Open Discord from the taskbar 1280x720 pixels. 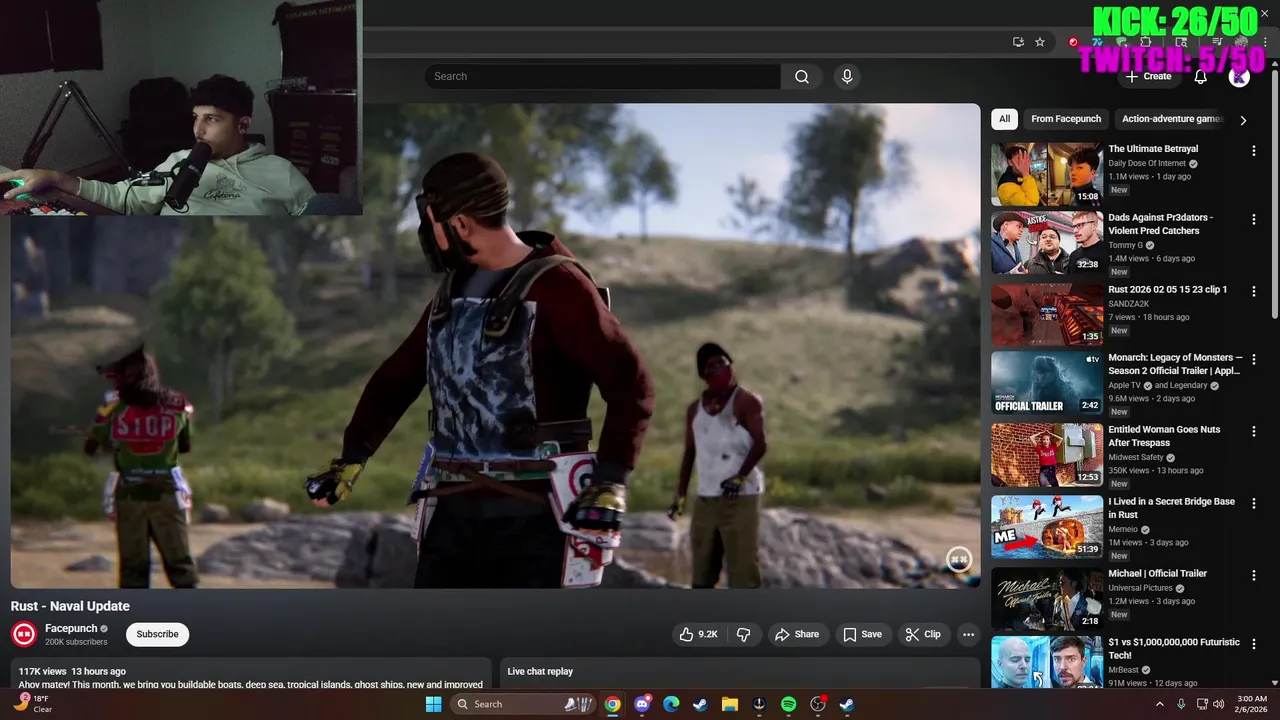pyautogui.click(x=642, y=704)
